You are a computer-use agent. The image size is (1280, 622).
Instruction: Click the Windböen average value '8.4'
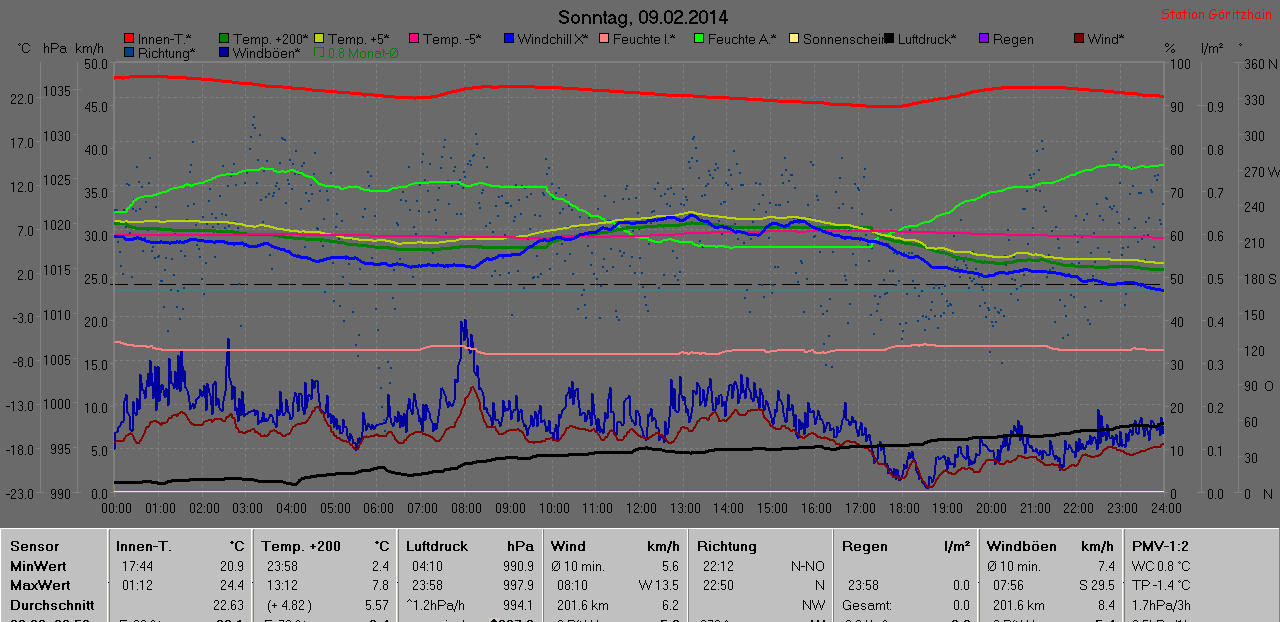pyautogui.click(x=1105, y=605)
